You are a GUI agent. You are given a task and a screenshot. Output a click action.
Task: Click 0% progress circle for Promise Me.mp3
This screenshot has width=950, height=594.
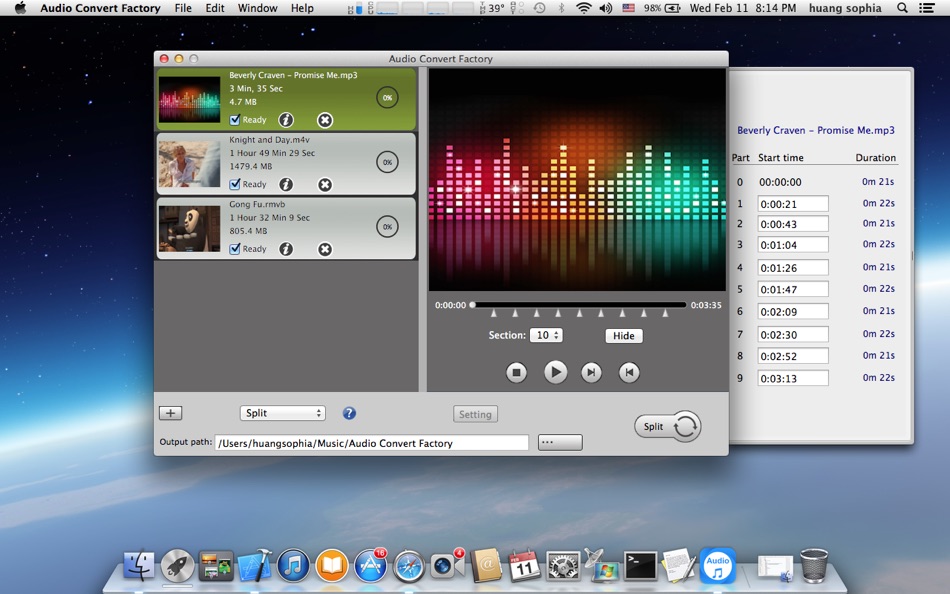(x=387, y=98)
